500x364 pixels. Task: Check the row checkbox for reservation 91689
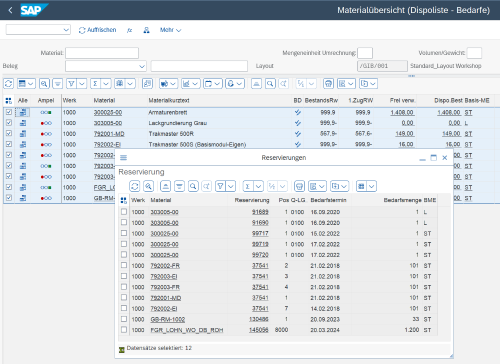tap(124, 212)
